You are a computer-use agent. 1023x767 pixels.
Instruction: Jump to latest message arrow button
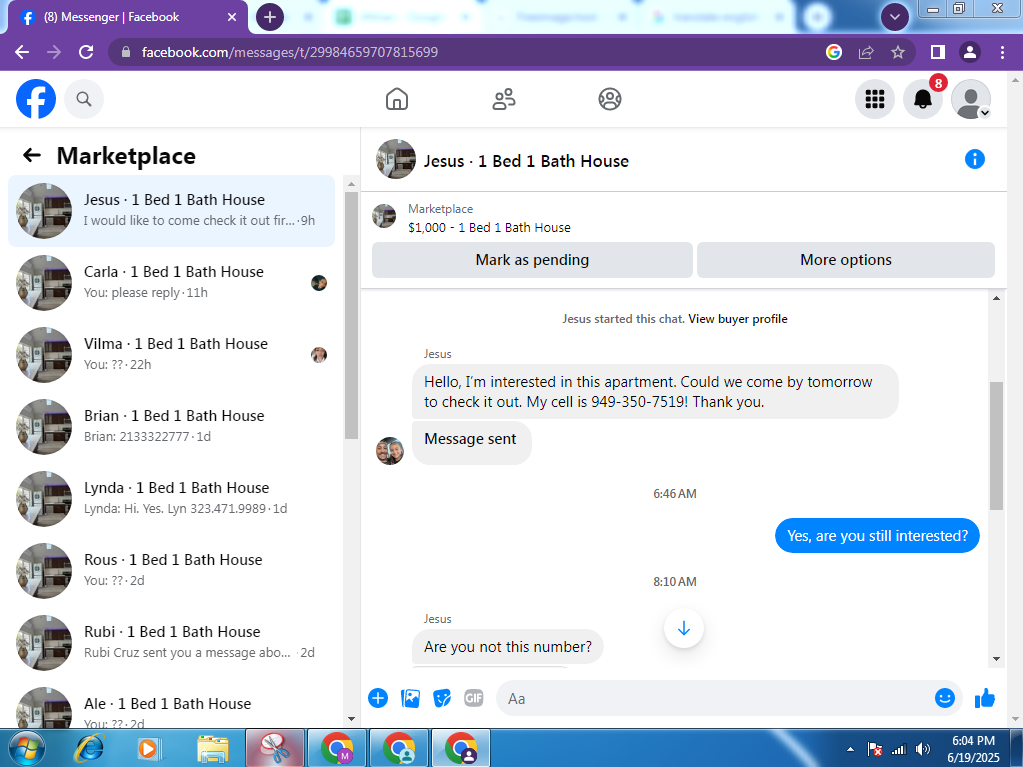click(x=684, y=629)
